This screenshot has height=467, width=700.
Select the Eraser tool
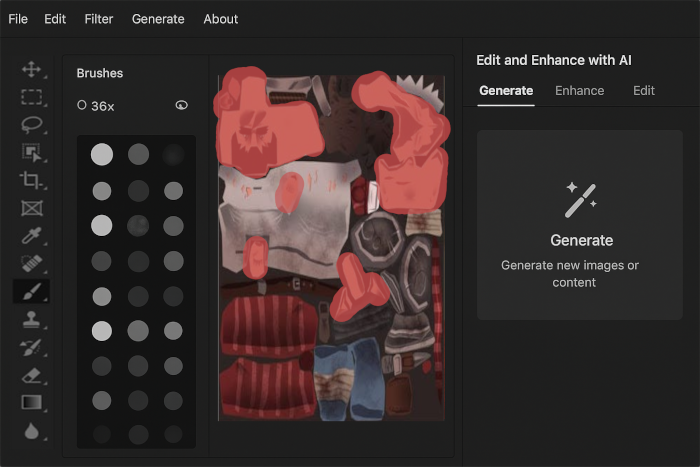pos(31,375)
